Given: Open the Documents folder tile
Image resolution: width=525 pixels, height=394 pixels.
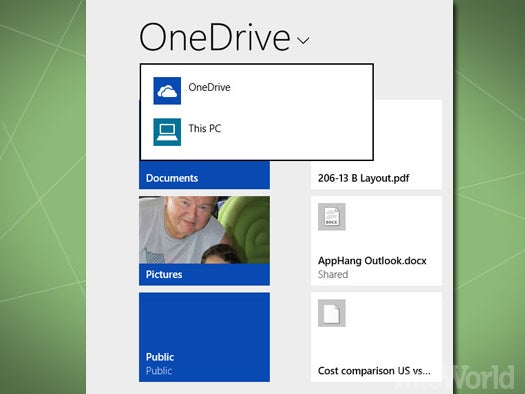Looking at the screenshot, I should tap(204, 175).
